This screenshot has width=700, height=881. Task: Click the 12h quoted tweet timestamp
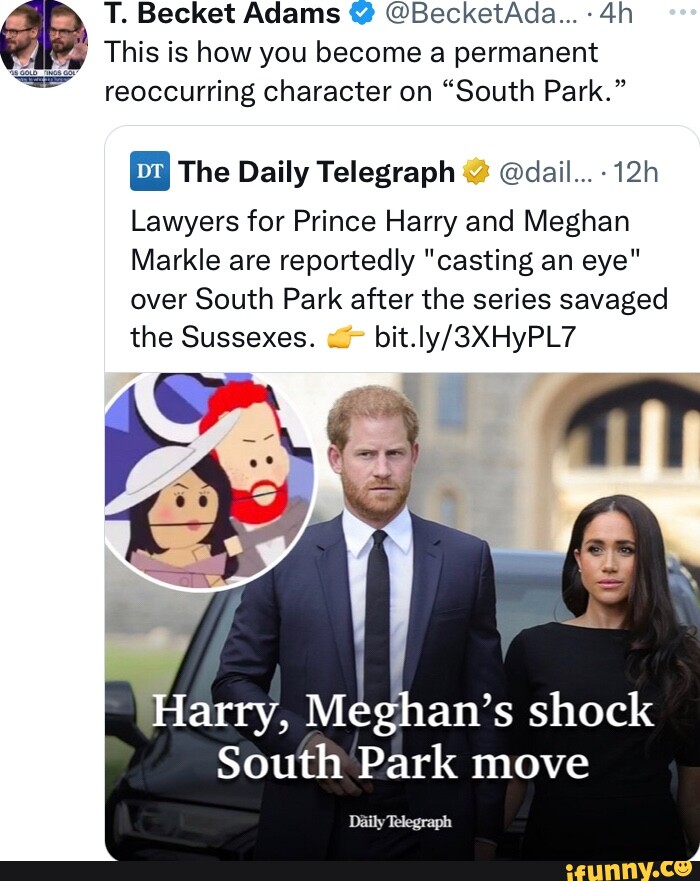pyautogui.click(x=635, y=173)
